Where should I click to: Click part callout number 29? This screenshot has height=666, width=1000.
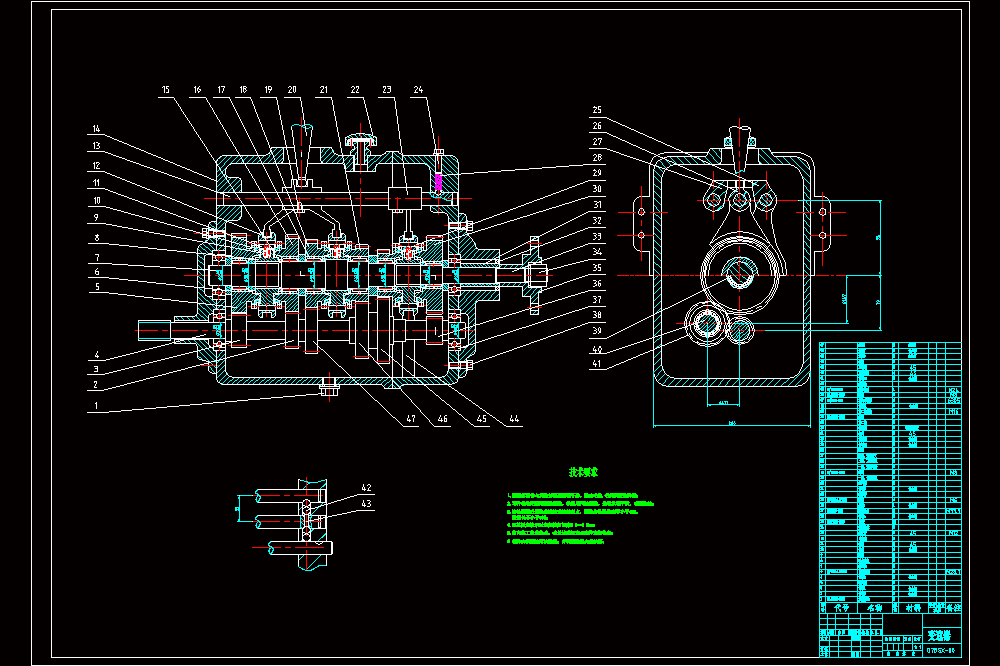click(597, 173)
